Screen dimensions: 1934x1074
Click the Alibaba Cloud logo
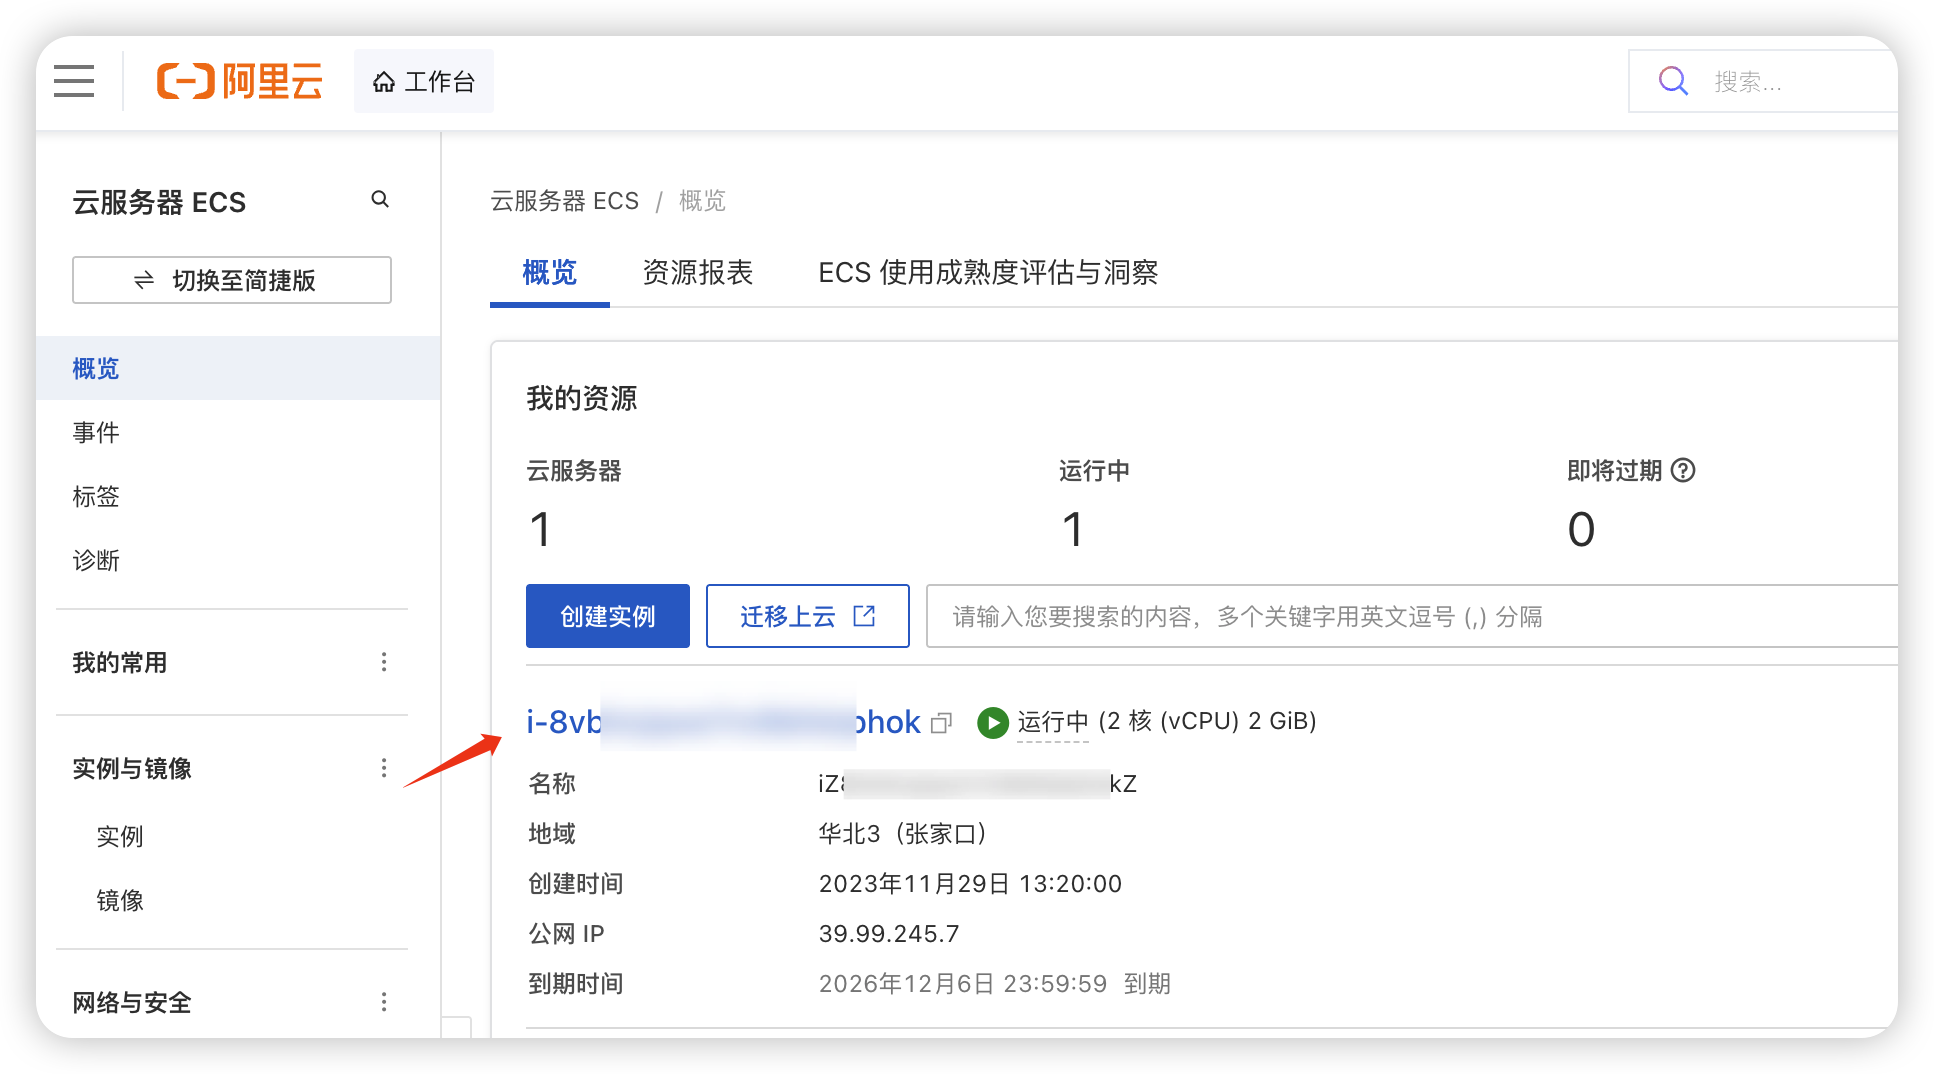[240, 81]
